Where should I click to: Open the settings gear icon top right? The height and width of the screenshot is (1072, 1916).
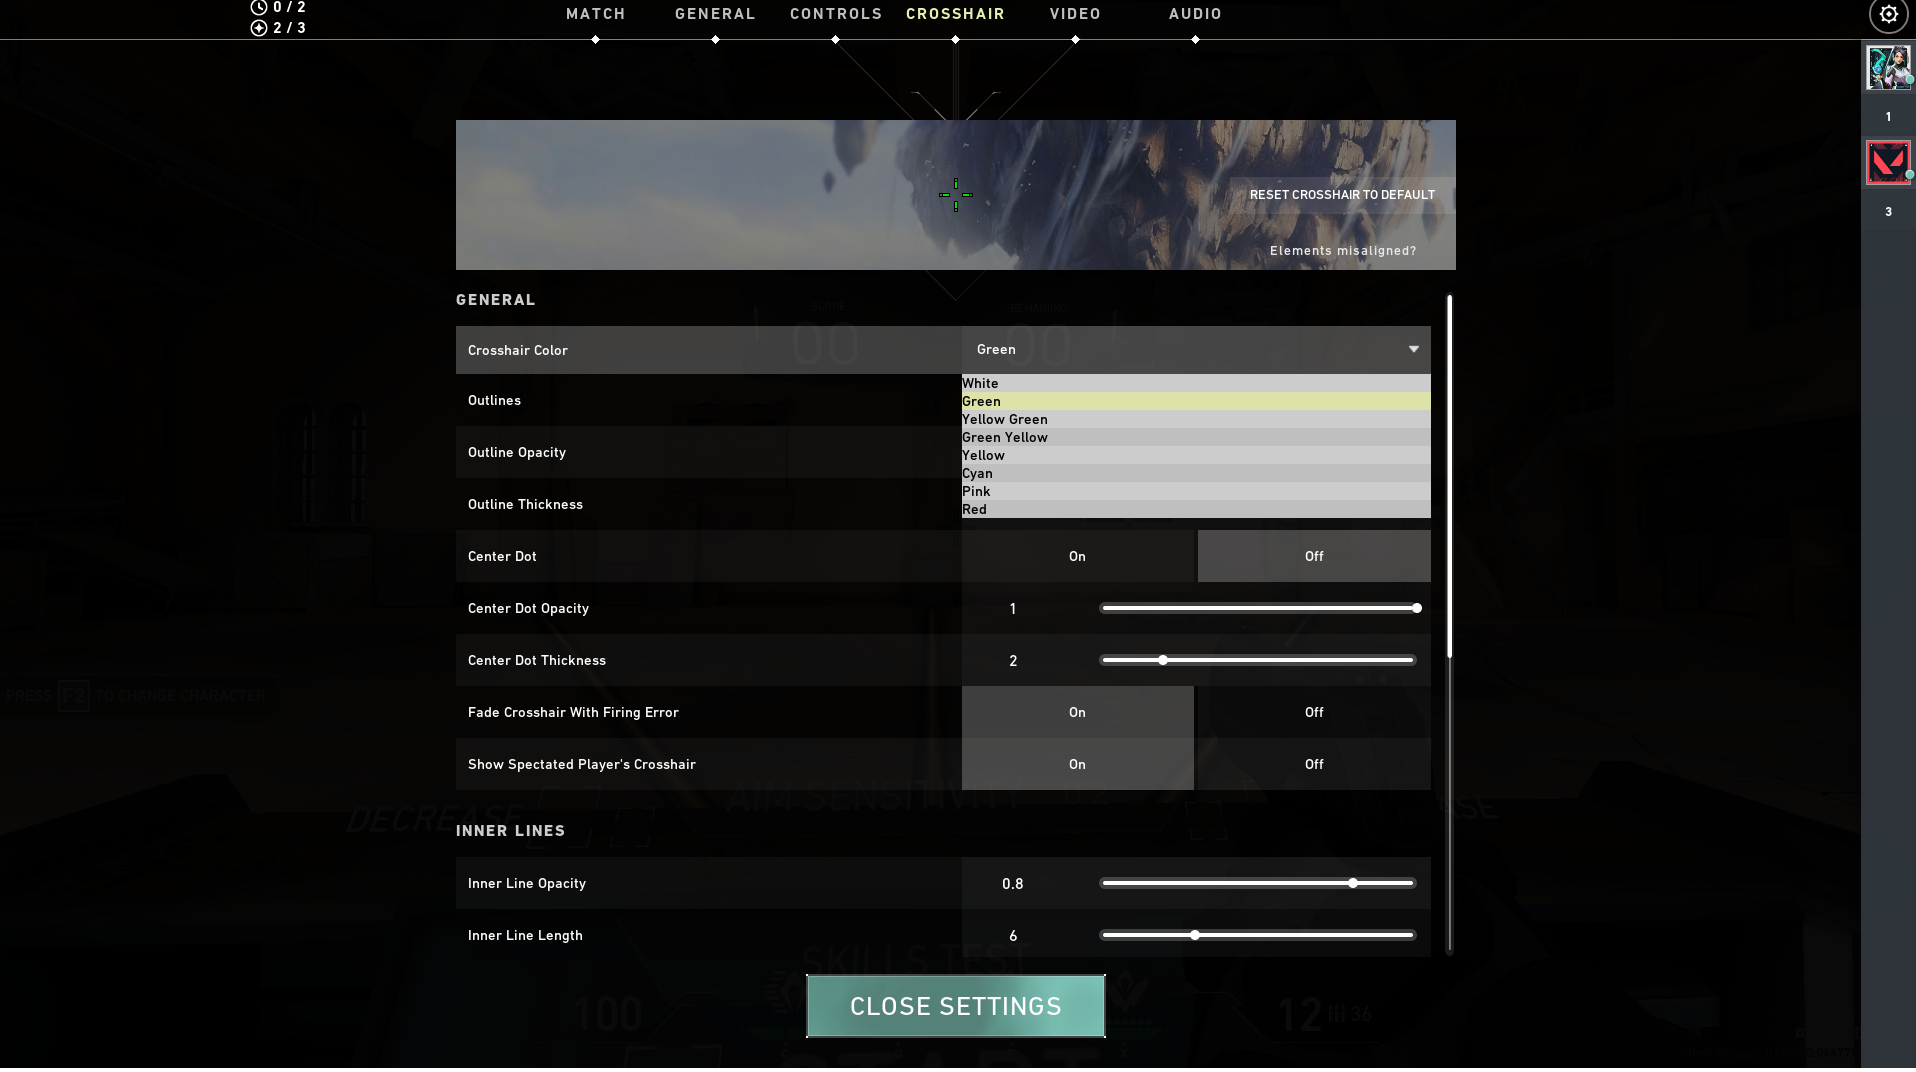click(x=1889, y=15)
